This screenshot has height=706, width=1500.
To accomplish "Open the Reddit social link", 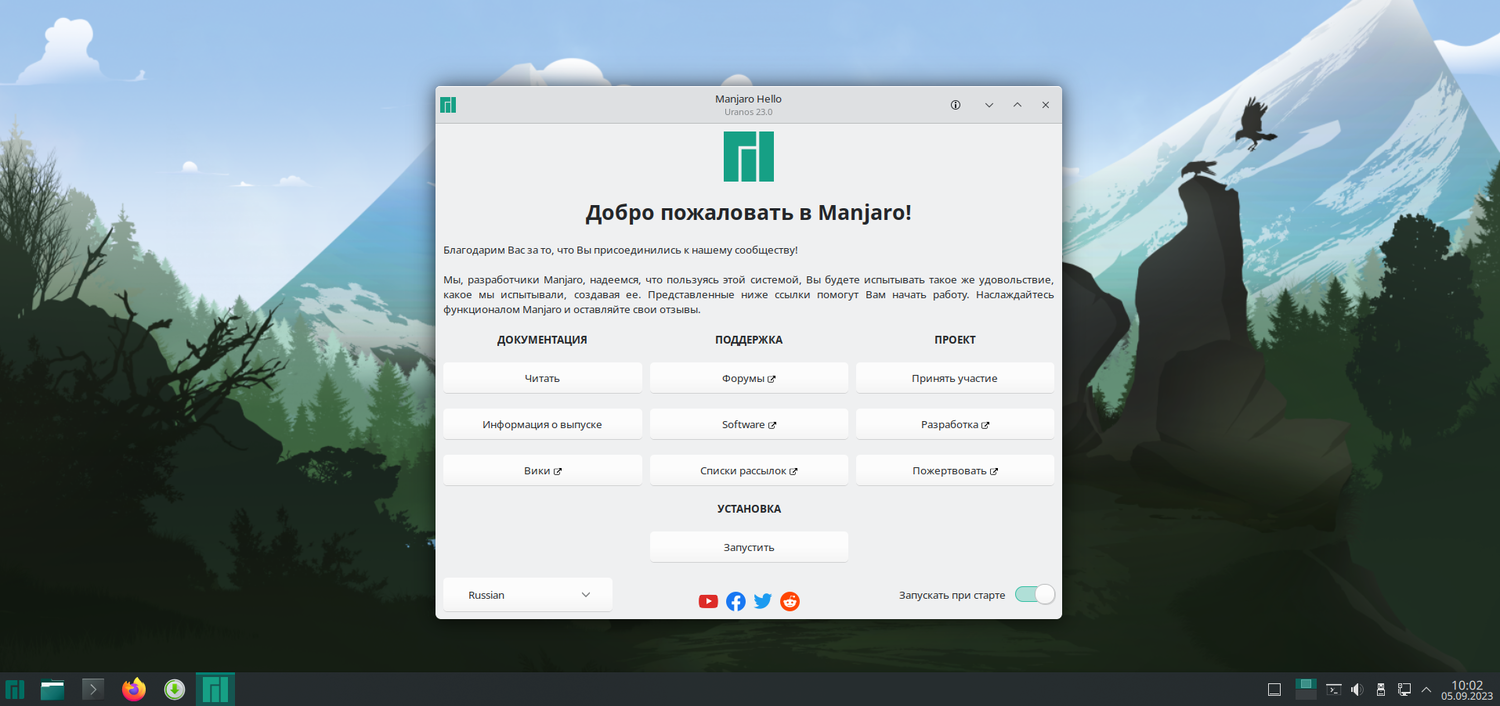I will (x=790, y=601).
